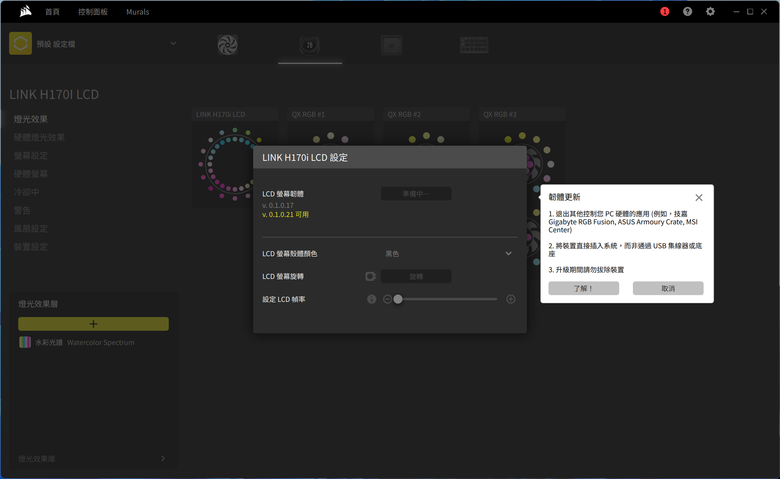The width and height of the screenshot is (780, 479).
Task: Click the 旋轉 rotate button
Action: (x=416, y=276)
